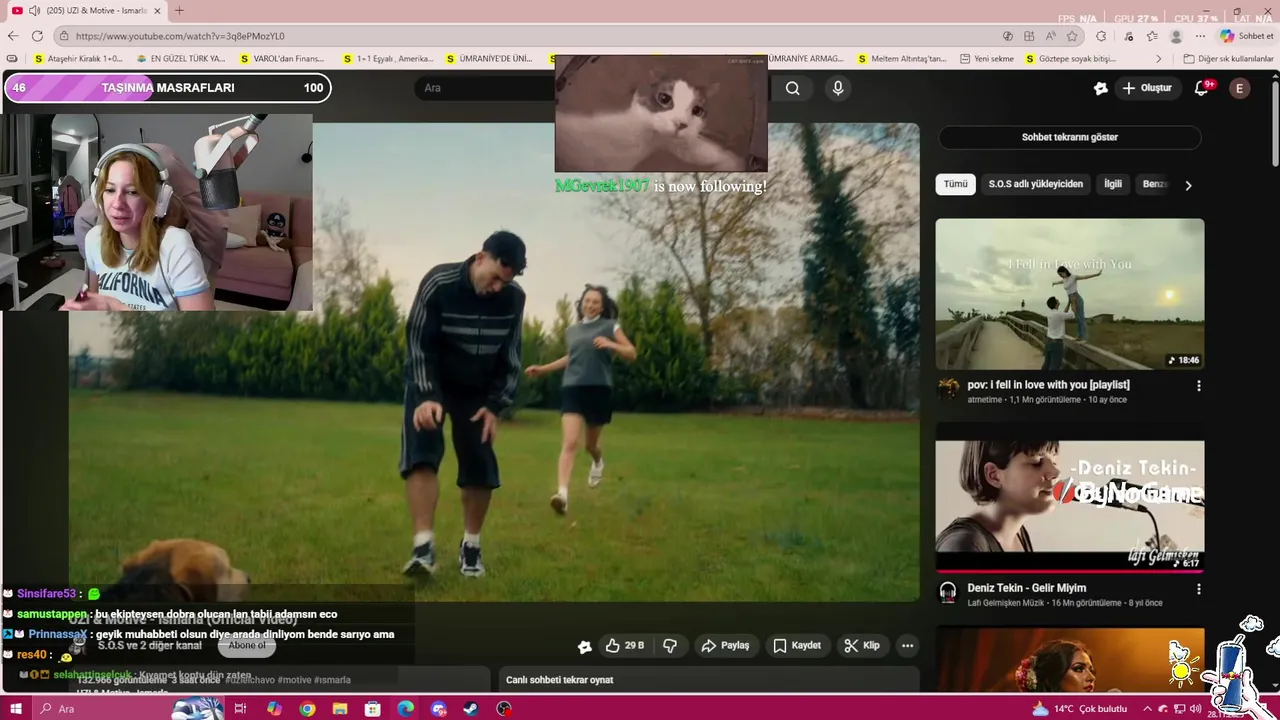The height and width of the screenshot is (720, 1280).
Task: Open Microsoft Edge from taskbar
Action: (405, 708)
